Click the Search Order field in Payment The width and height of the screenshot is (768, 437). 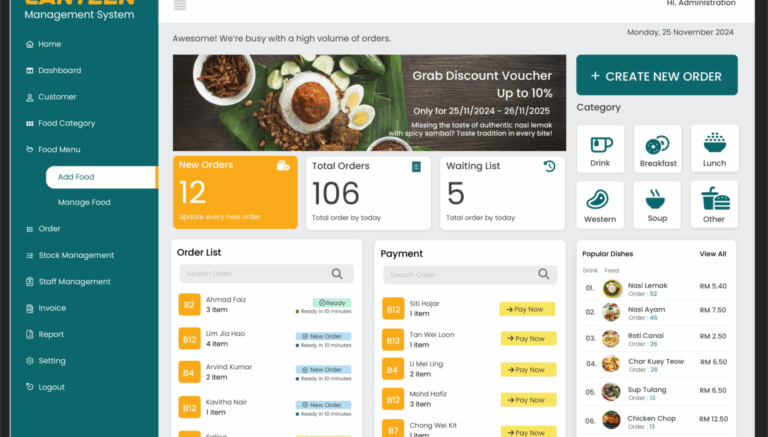tap(460, 274)
